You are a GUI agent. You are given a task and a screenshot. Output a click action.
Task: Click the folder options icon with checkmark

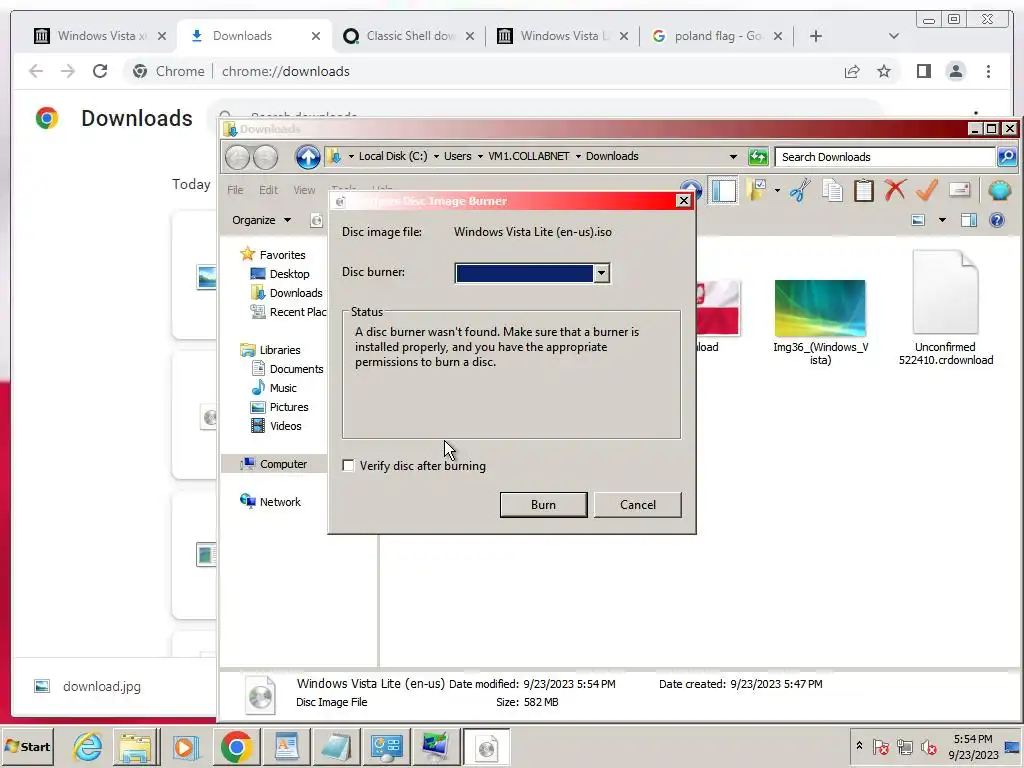point(758,190)
